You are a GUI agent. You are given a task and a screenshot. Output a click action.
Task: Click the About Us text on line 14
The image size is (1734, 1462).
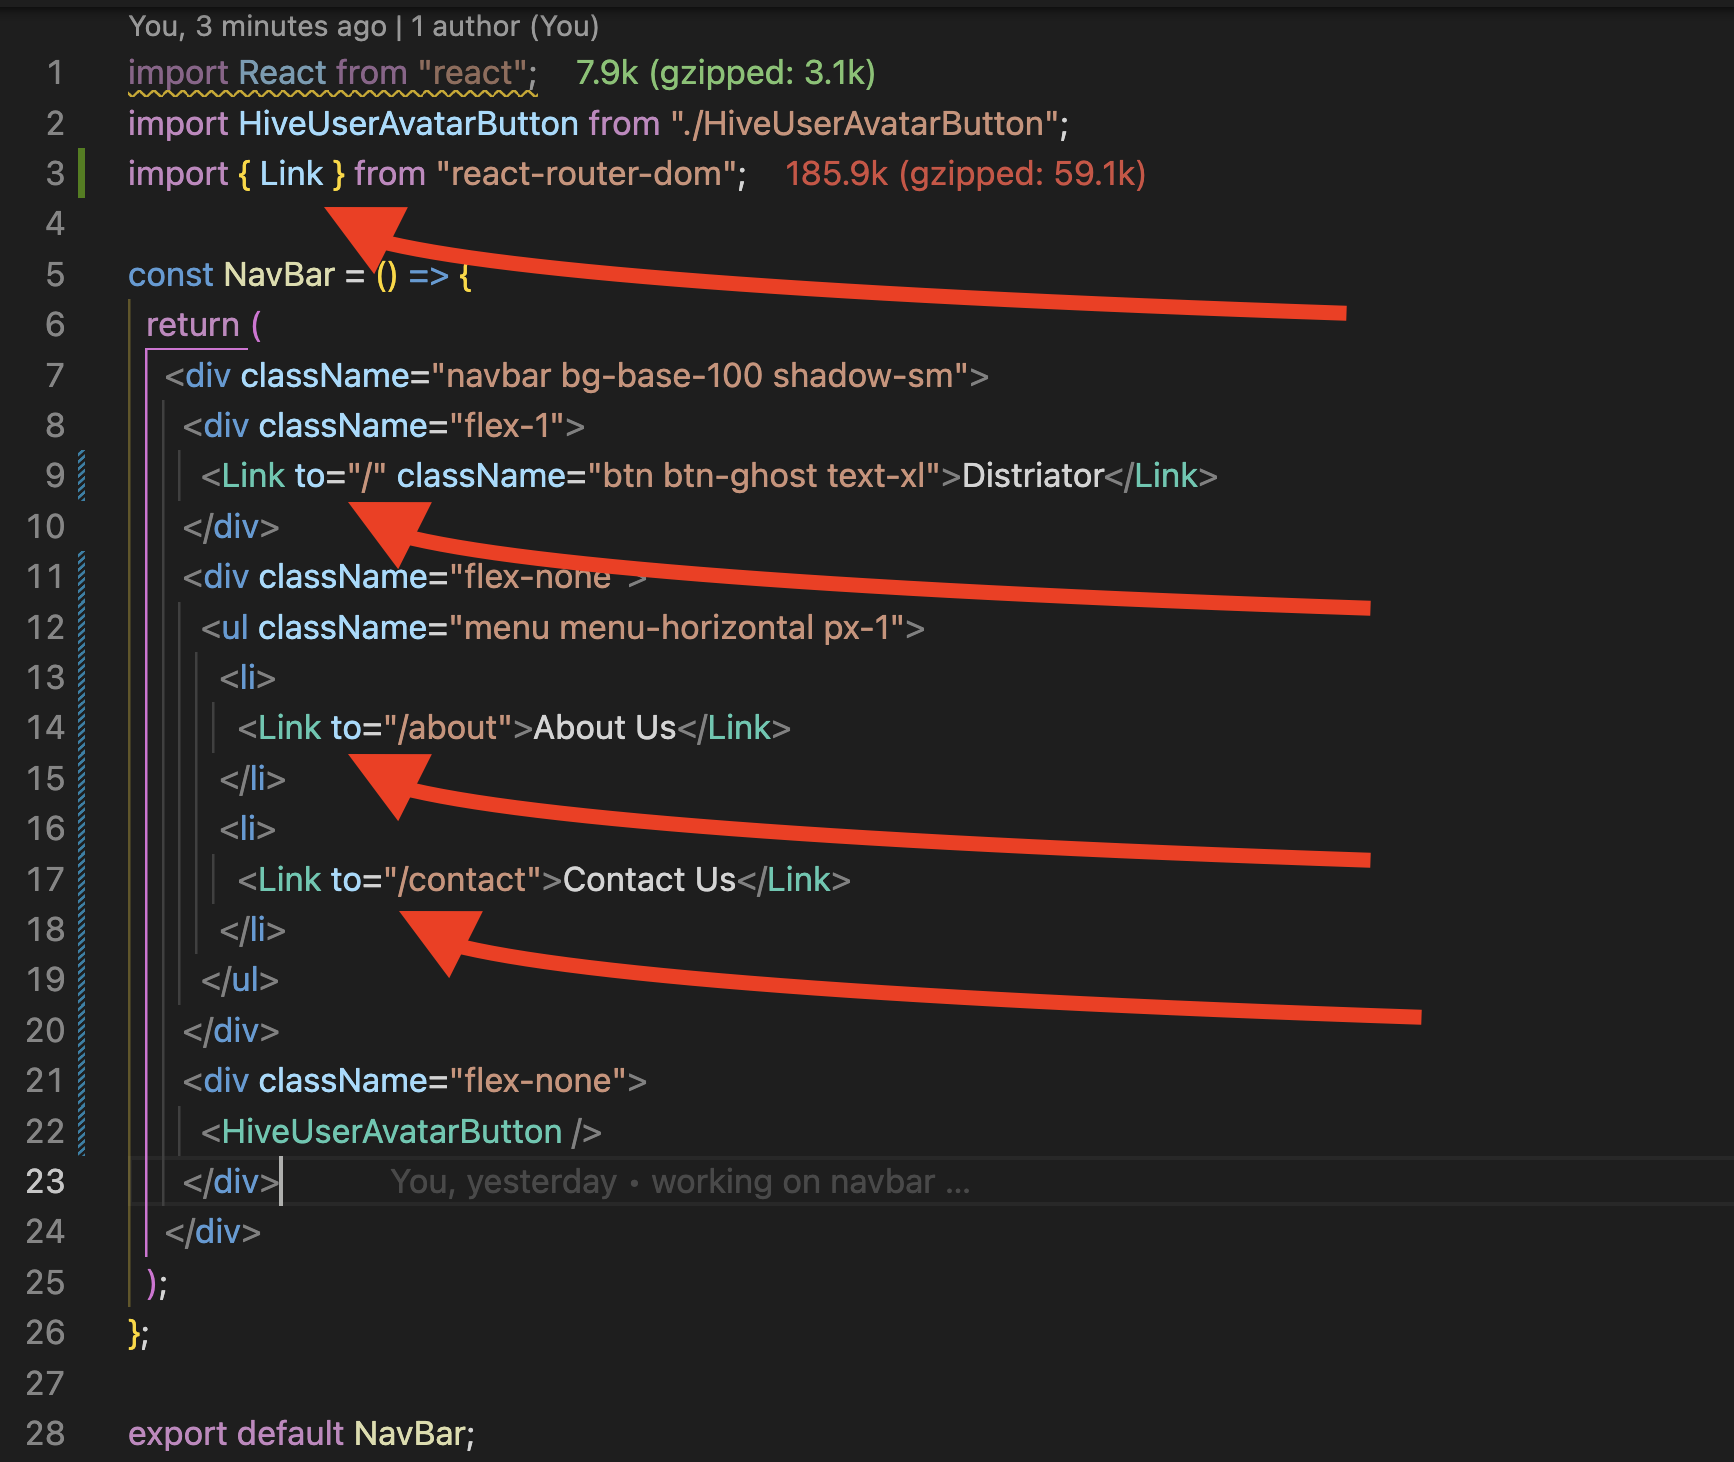605,728
